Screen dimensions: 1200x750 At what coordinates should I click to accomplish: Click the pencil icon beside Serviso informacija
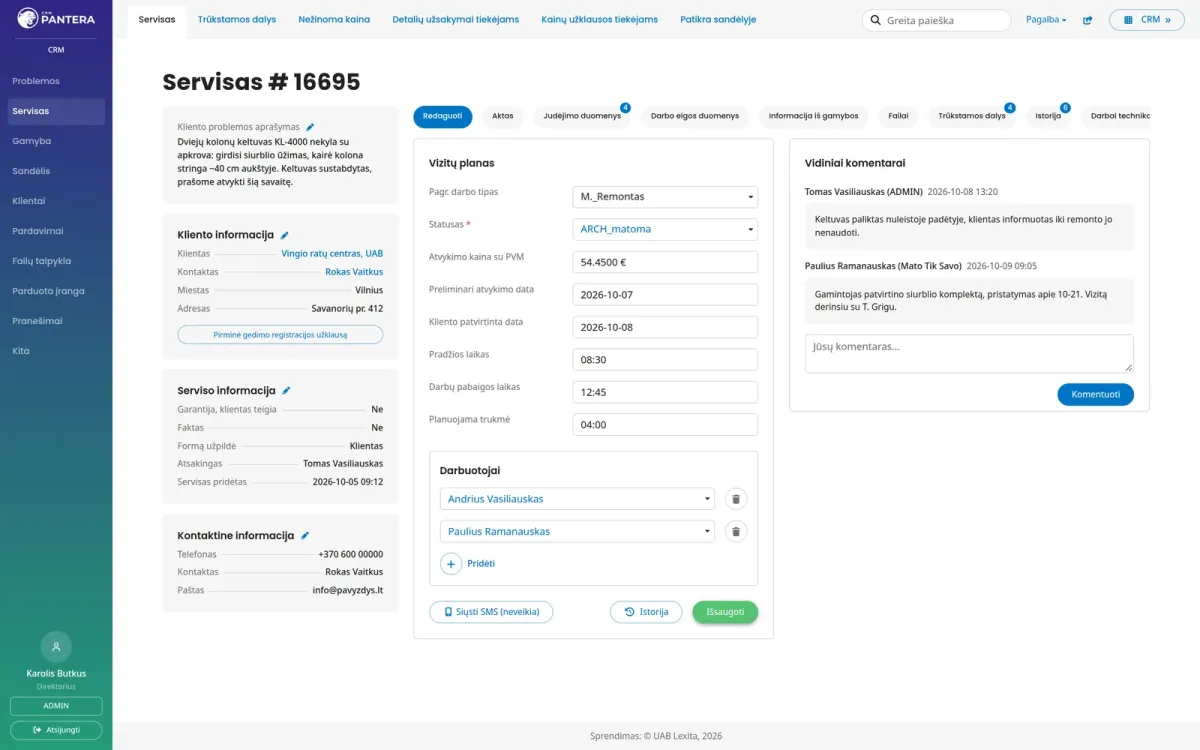[286, 391]
